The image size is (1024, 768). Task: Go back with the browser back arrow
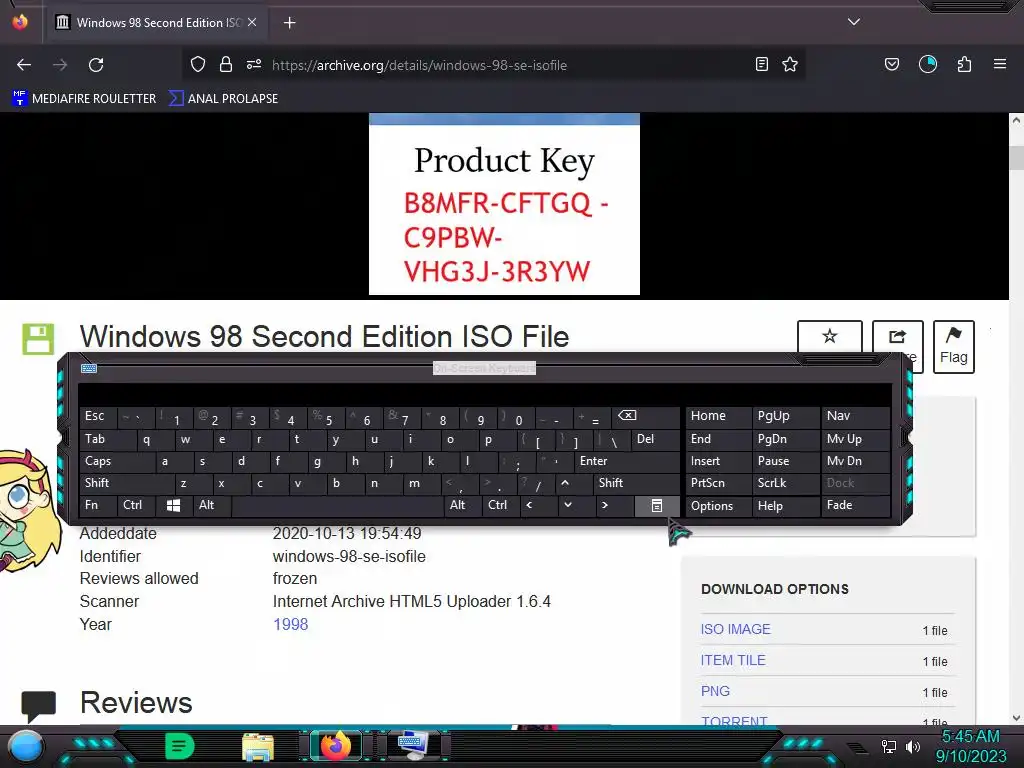[x=24, y=65]
